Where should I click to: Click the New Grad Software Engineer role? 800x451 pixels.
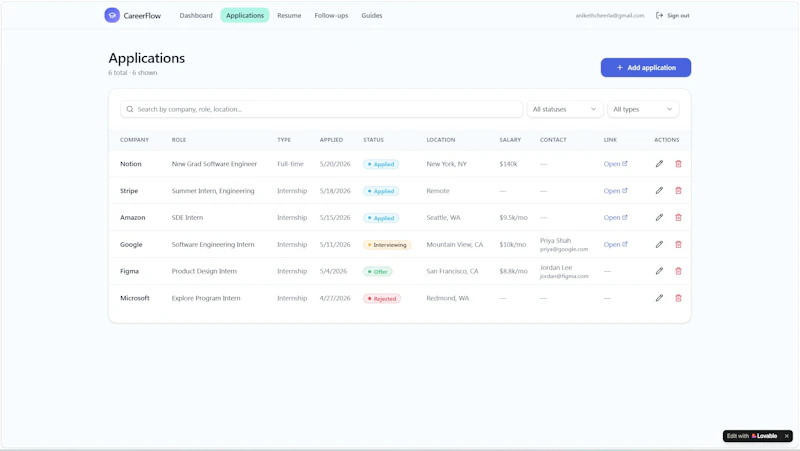[x=214, y=164]
